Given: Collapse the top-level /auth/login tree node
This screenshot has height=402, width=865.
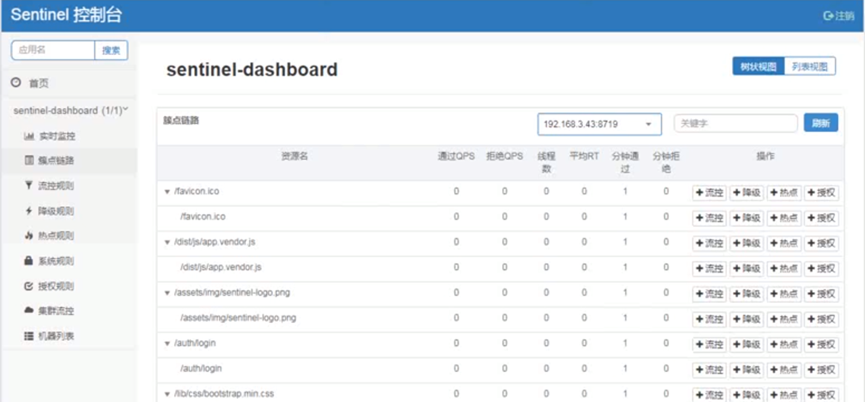Looking at the screenshot, I should (x=167, y=344).
